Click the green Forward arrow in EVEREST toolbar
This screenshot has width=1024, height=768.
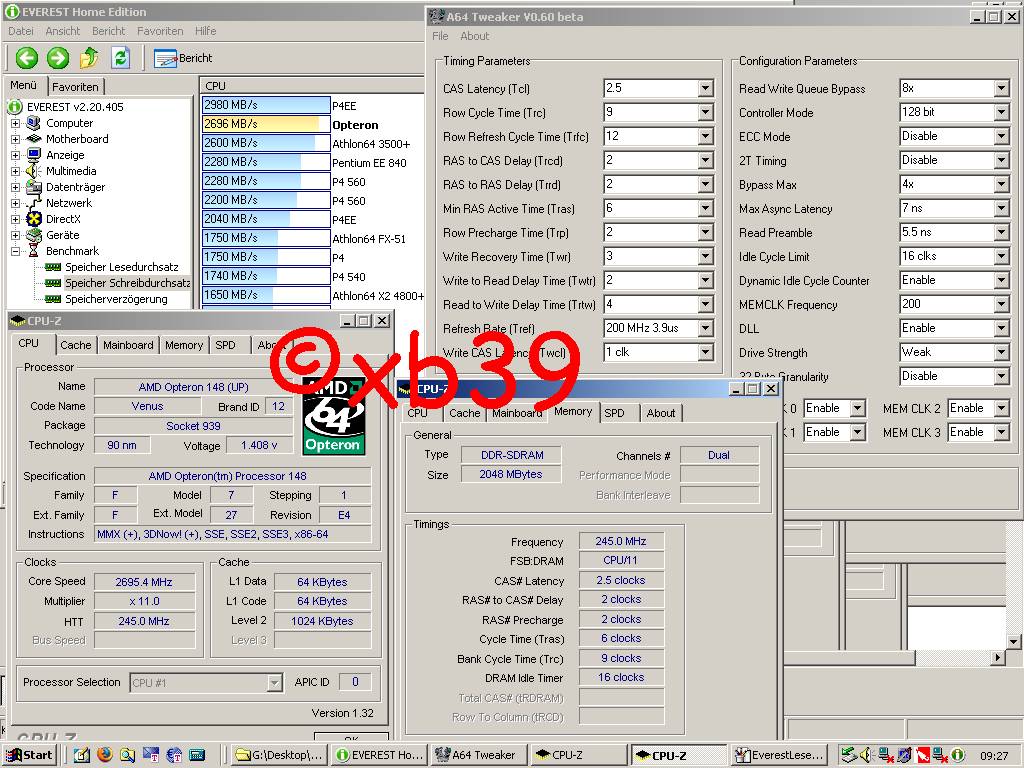pos(57,58)
